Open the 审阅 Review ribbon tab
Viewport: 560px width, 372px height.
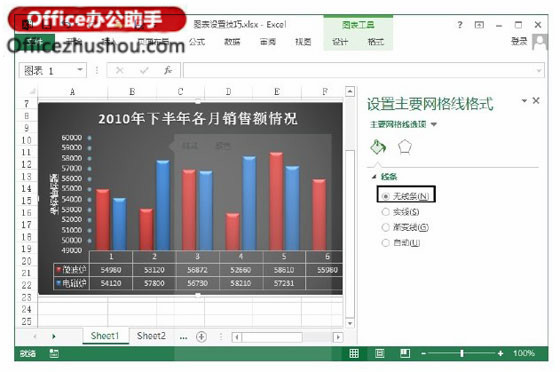point(268,42)
